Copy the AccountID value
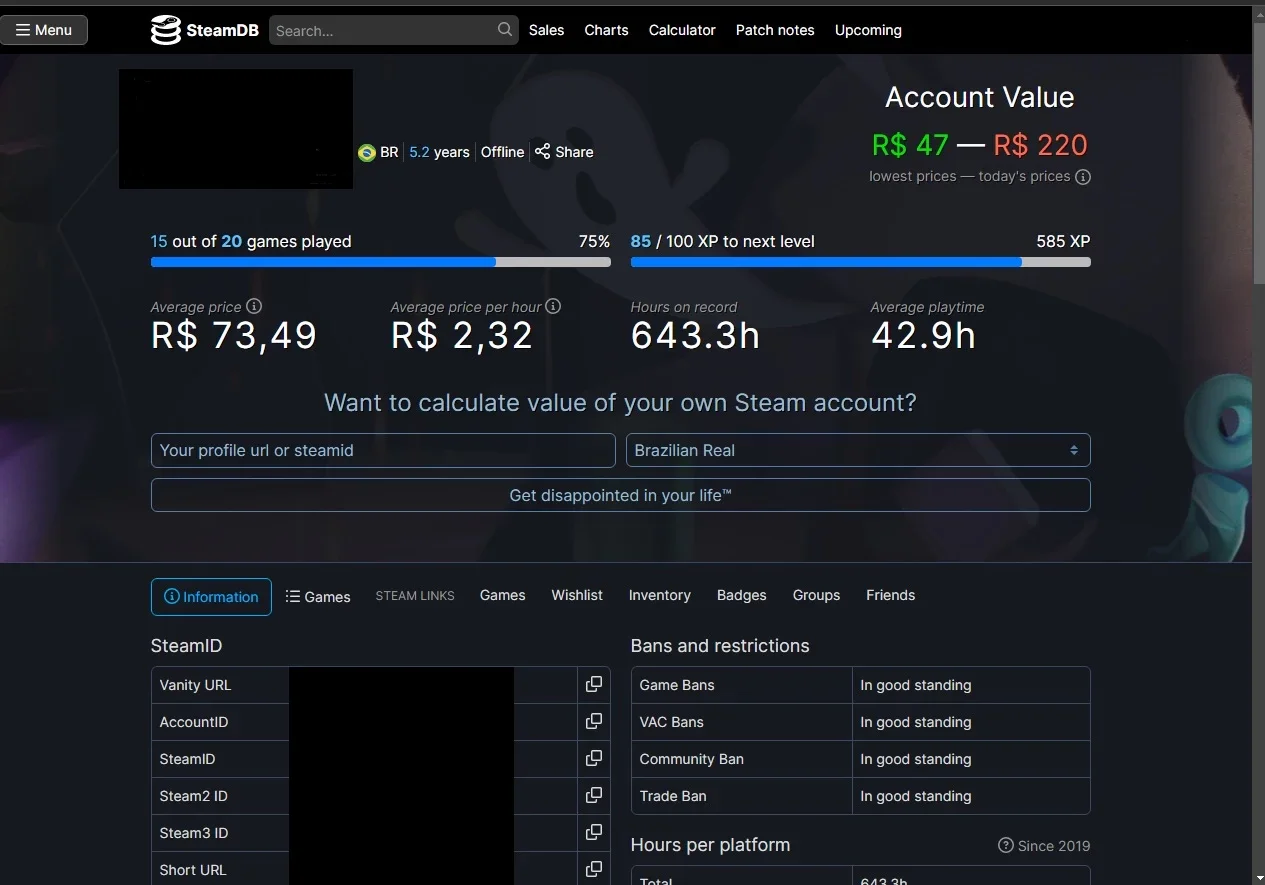The width and height of the screenshot is (1265, 885). [x=594, y=722]
